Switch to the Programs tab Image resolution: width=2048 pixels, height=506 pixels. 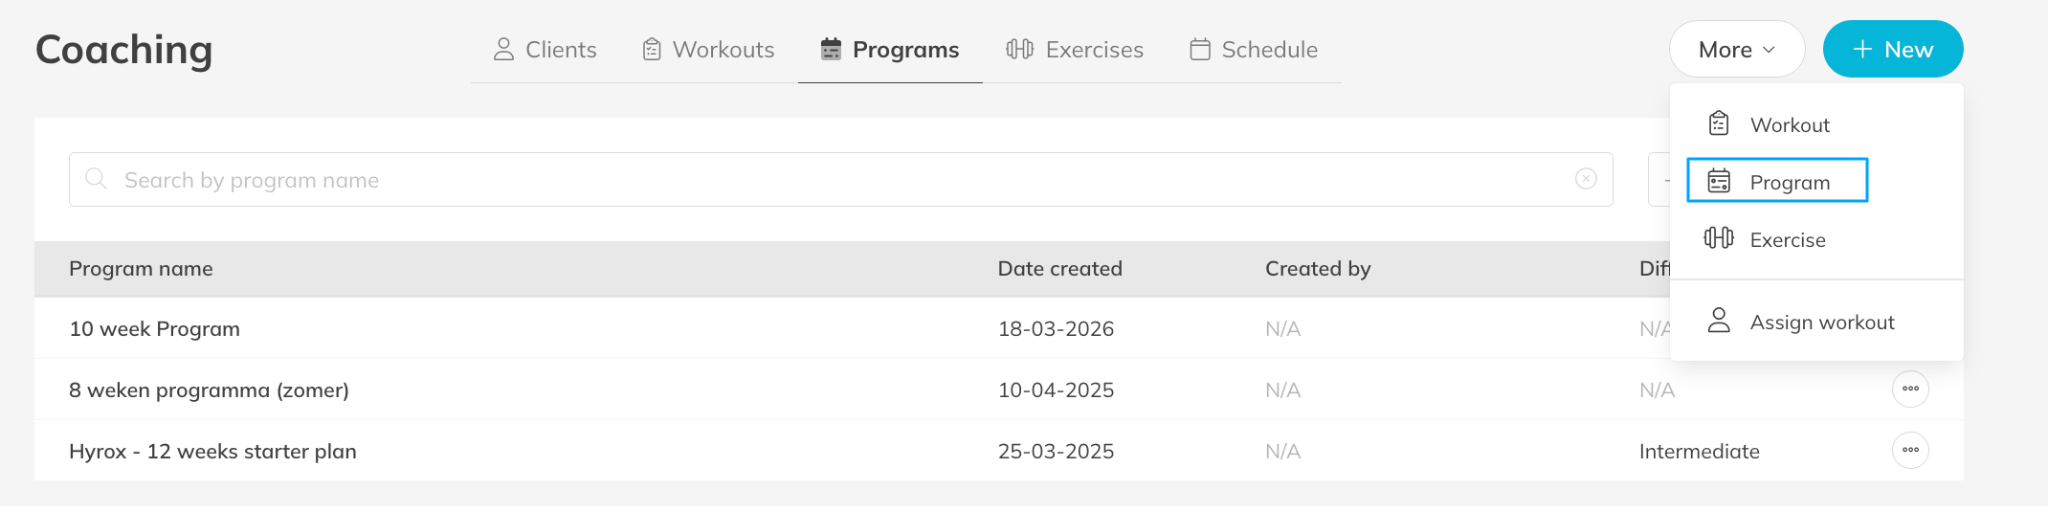(890, 49)
